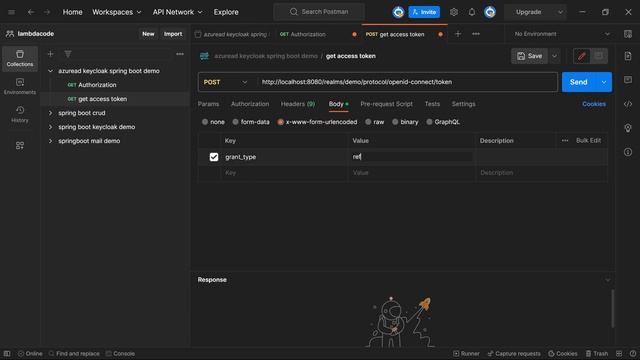Viewport: 640px width, 360px height.
Task: Collapse azuread keycloak spring boot demo collection
Action: pos(50,71)
